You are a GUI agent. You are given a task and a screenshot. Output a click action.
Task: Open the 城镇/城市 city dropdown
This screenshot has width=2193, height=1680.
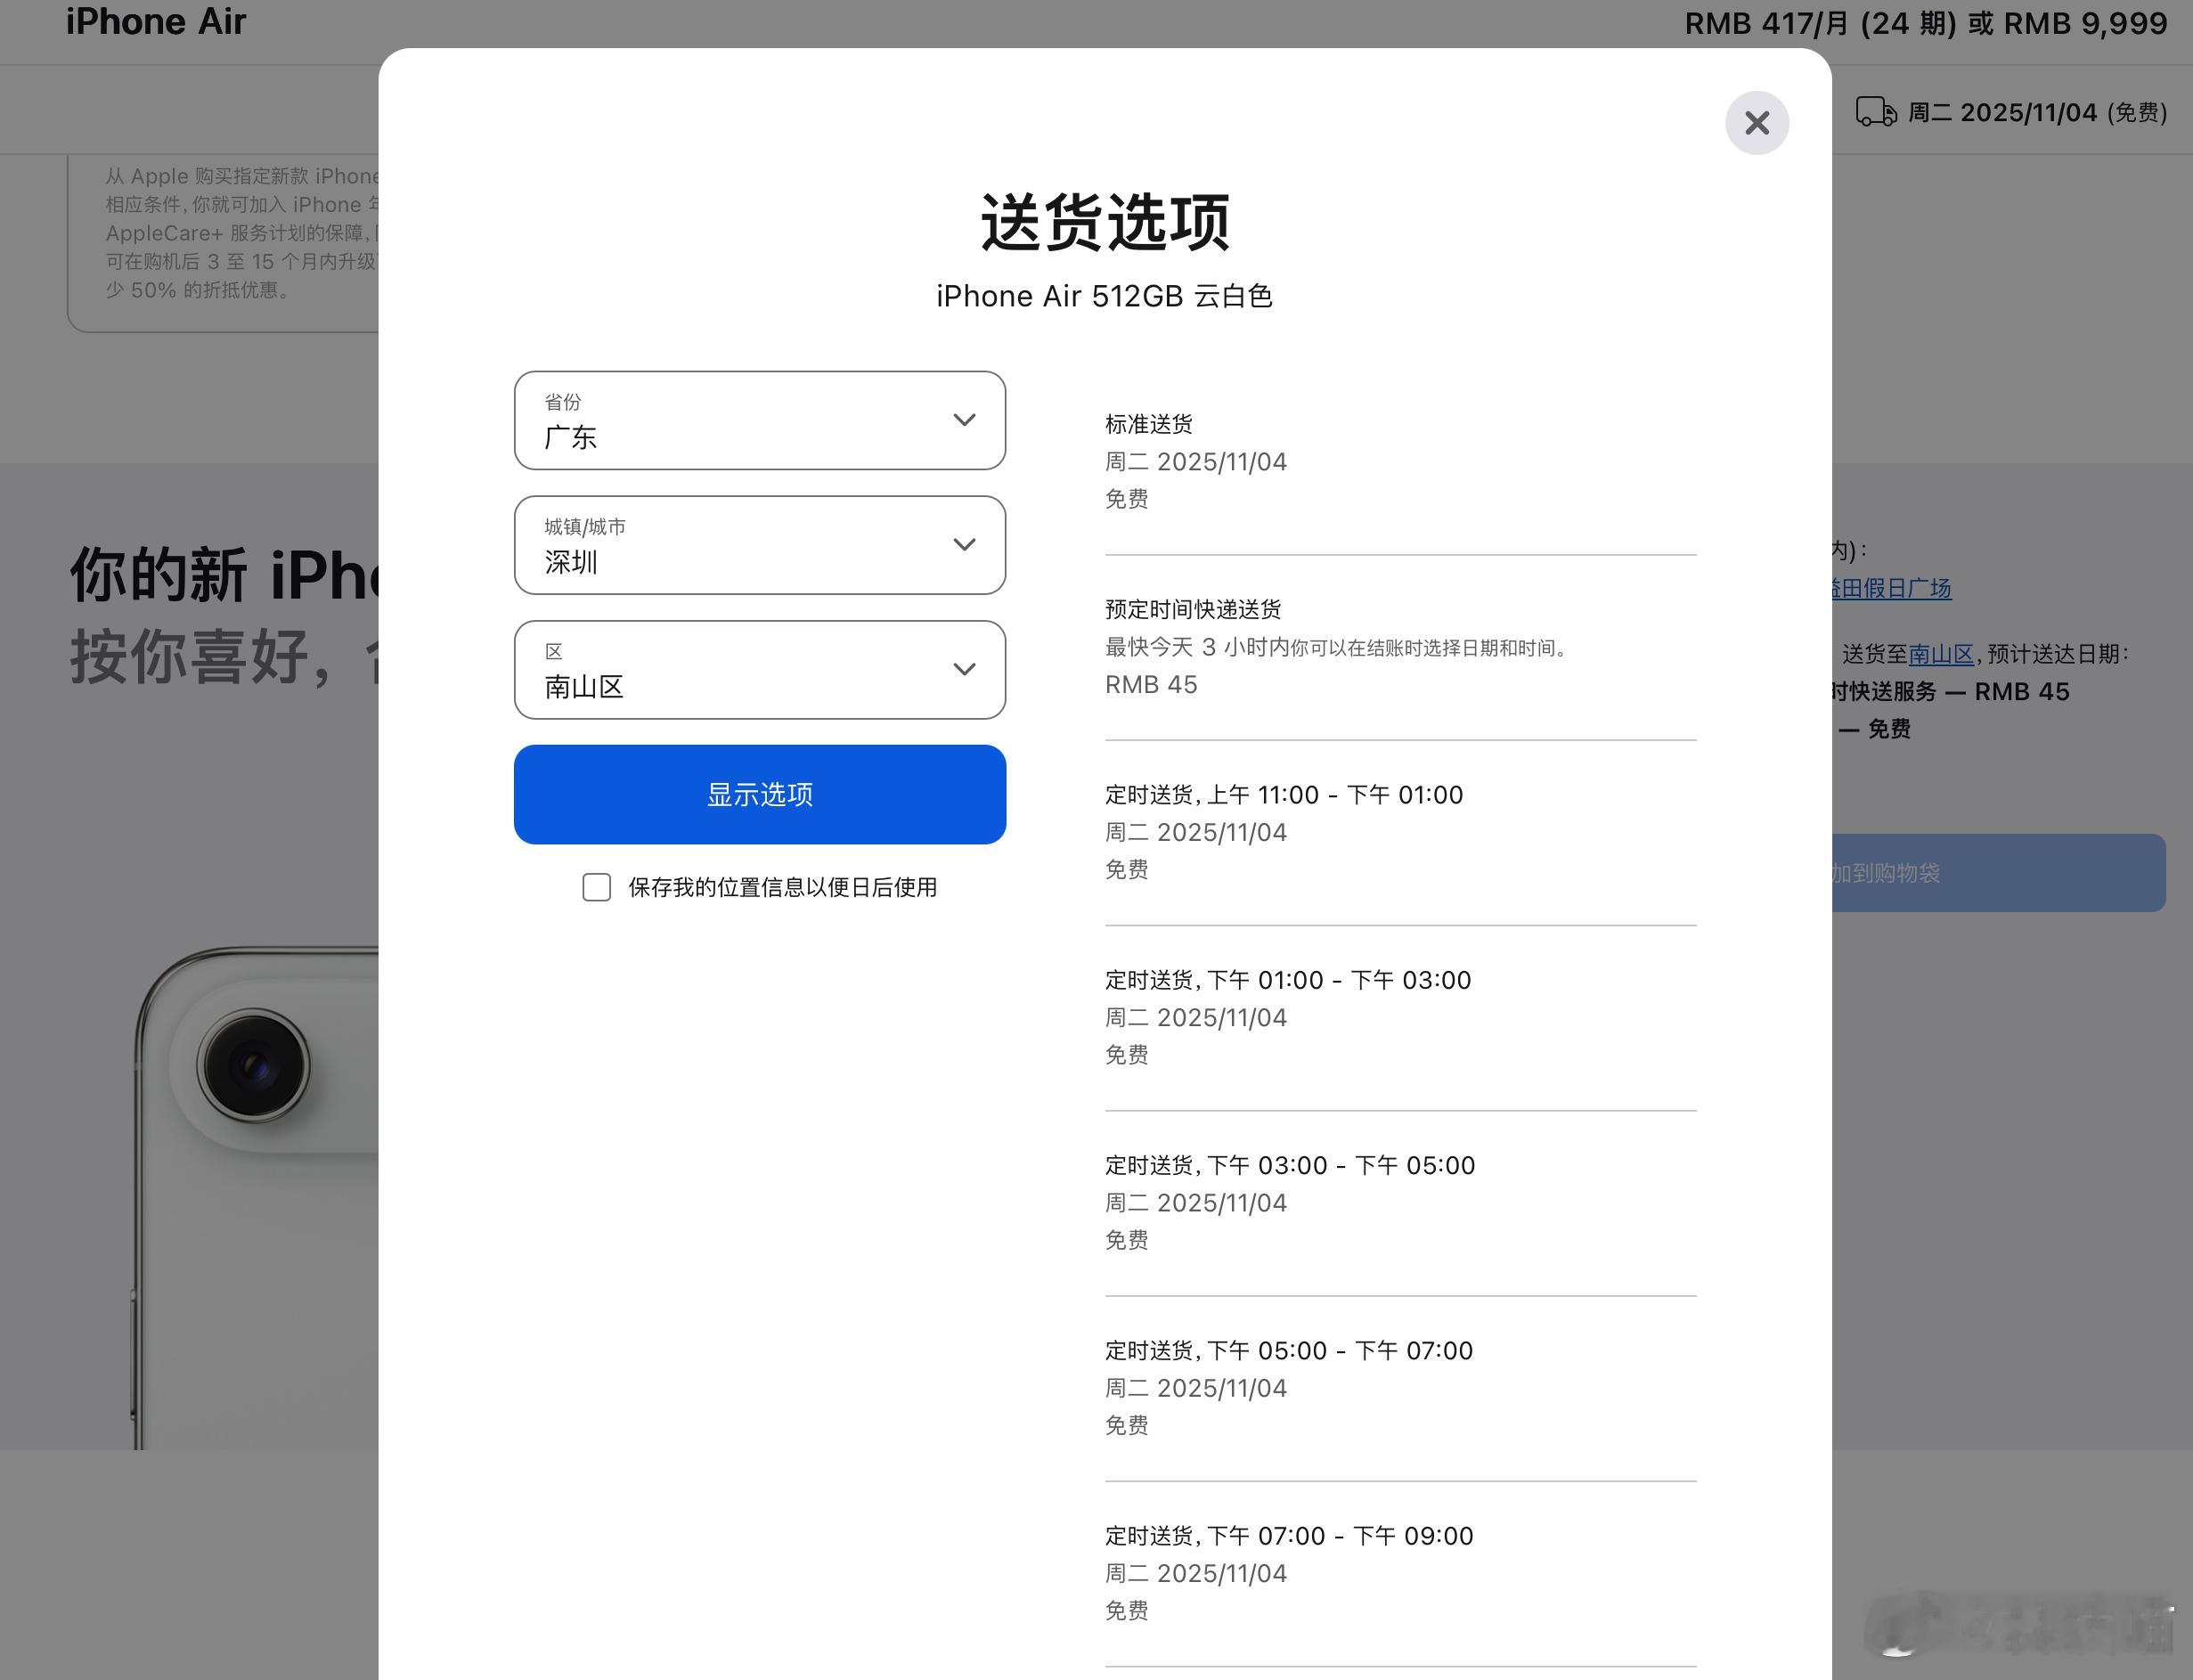tap(759, 545)
